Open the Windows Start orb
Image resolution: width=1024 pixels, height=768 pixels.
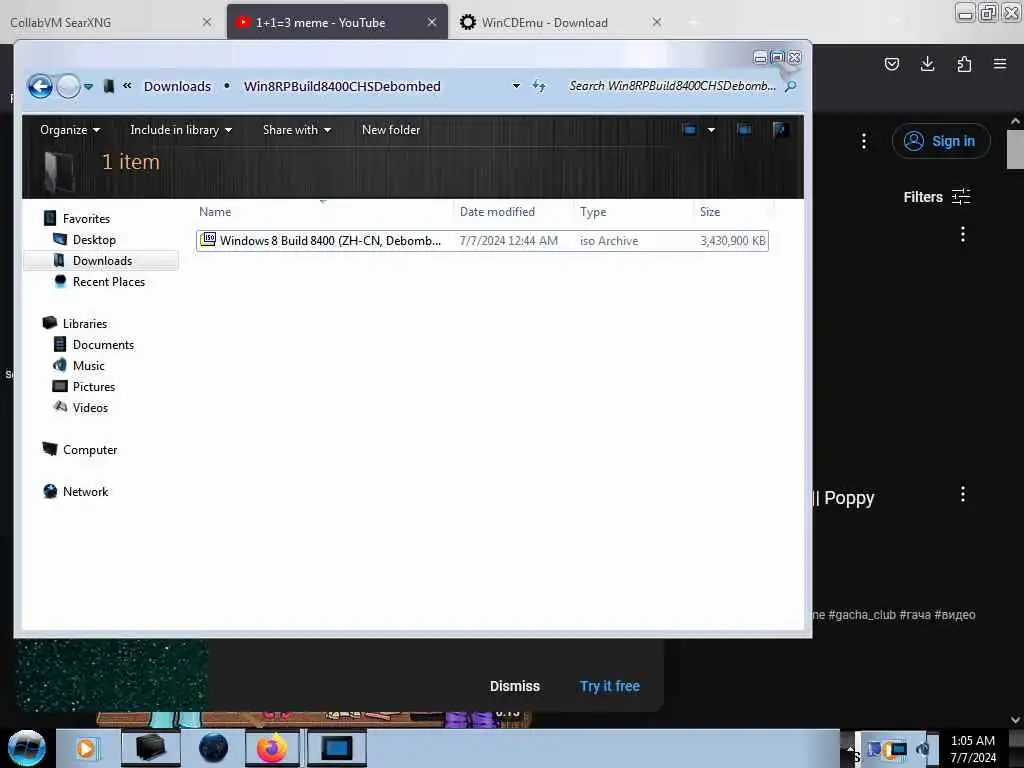point(27,748)
